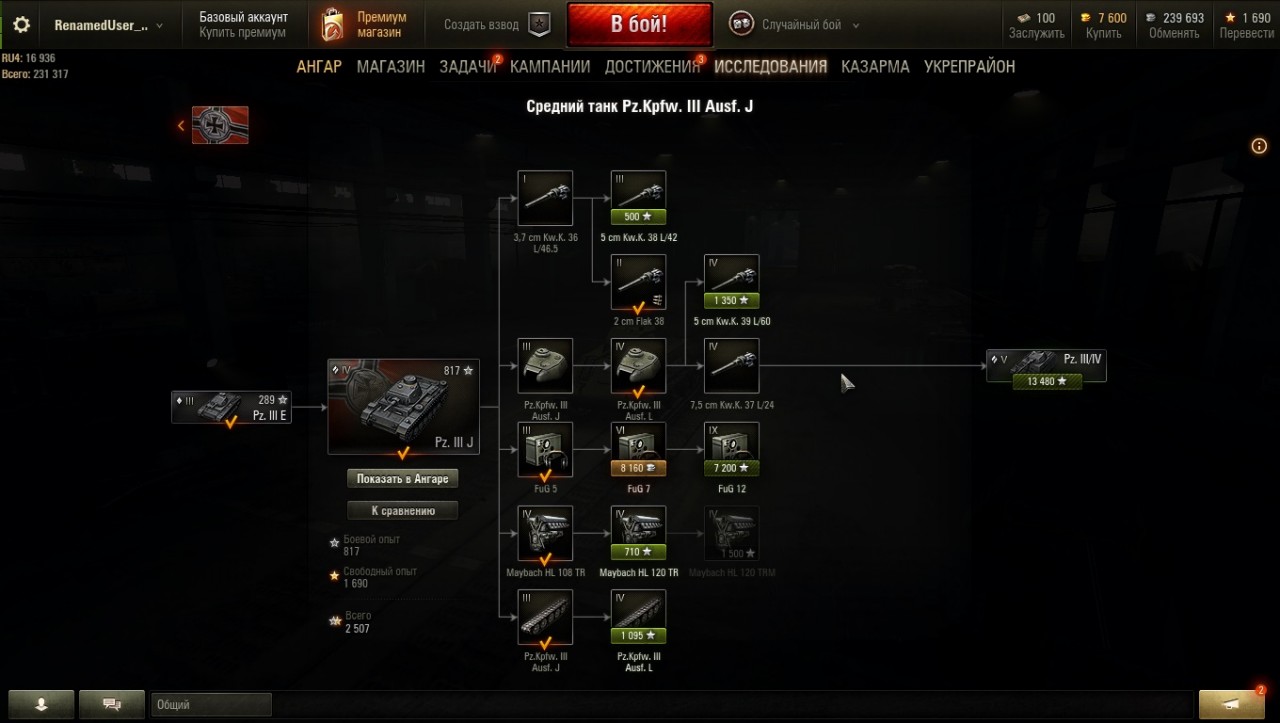Viewport: 1280px width, 723px height.
Task: Choose the FuG 7 radio module
Action: tap(638, 450)
